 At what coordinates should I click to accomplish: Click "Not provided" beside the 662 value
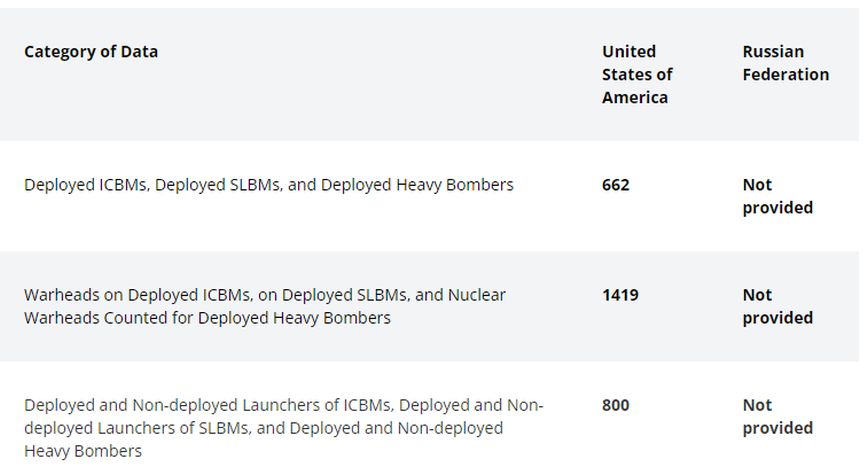click(777, 196)
